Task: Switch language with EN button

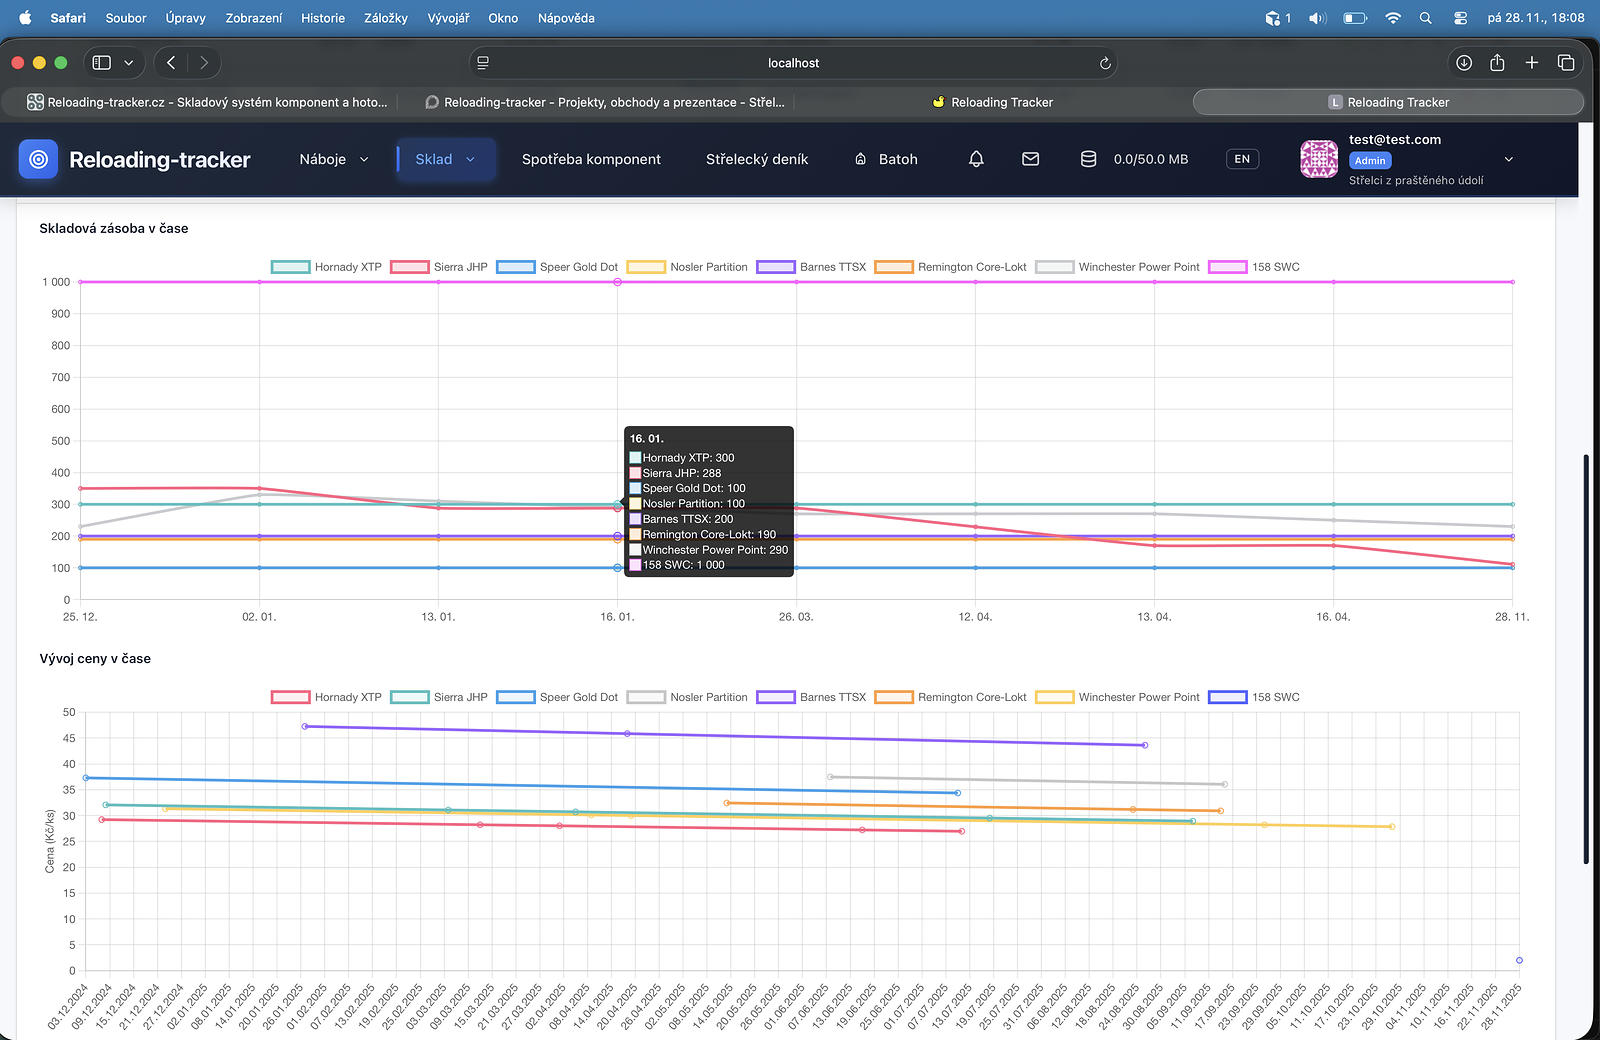Action: tap(1242, 159)
